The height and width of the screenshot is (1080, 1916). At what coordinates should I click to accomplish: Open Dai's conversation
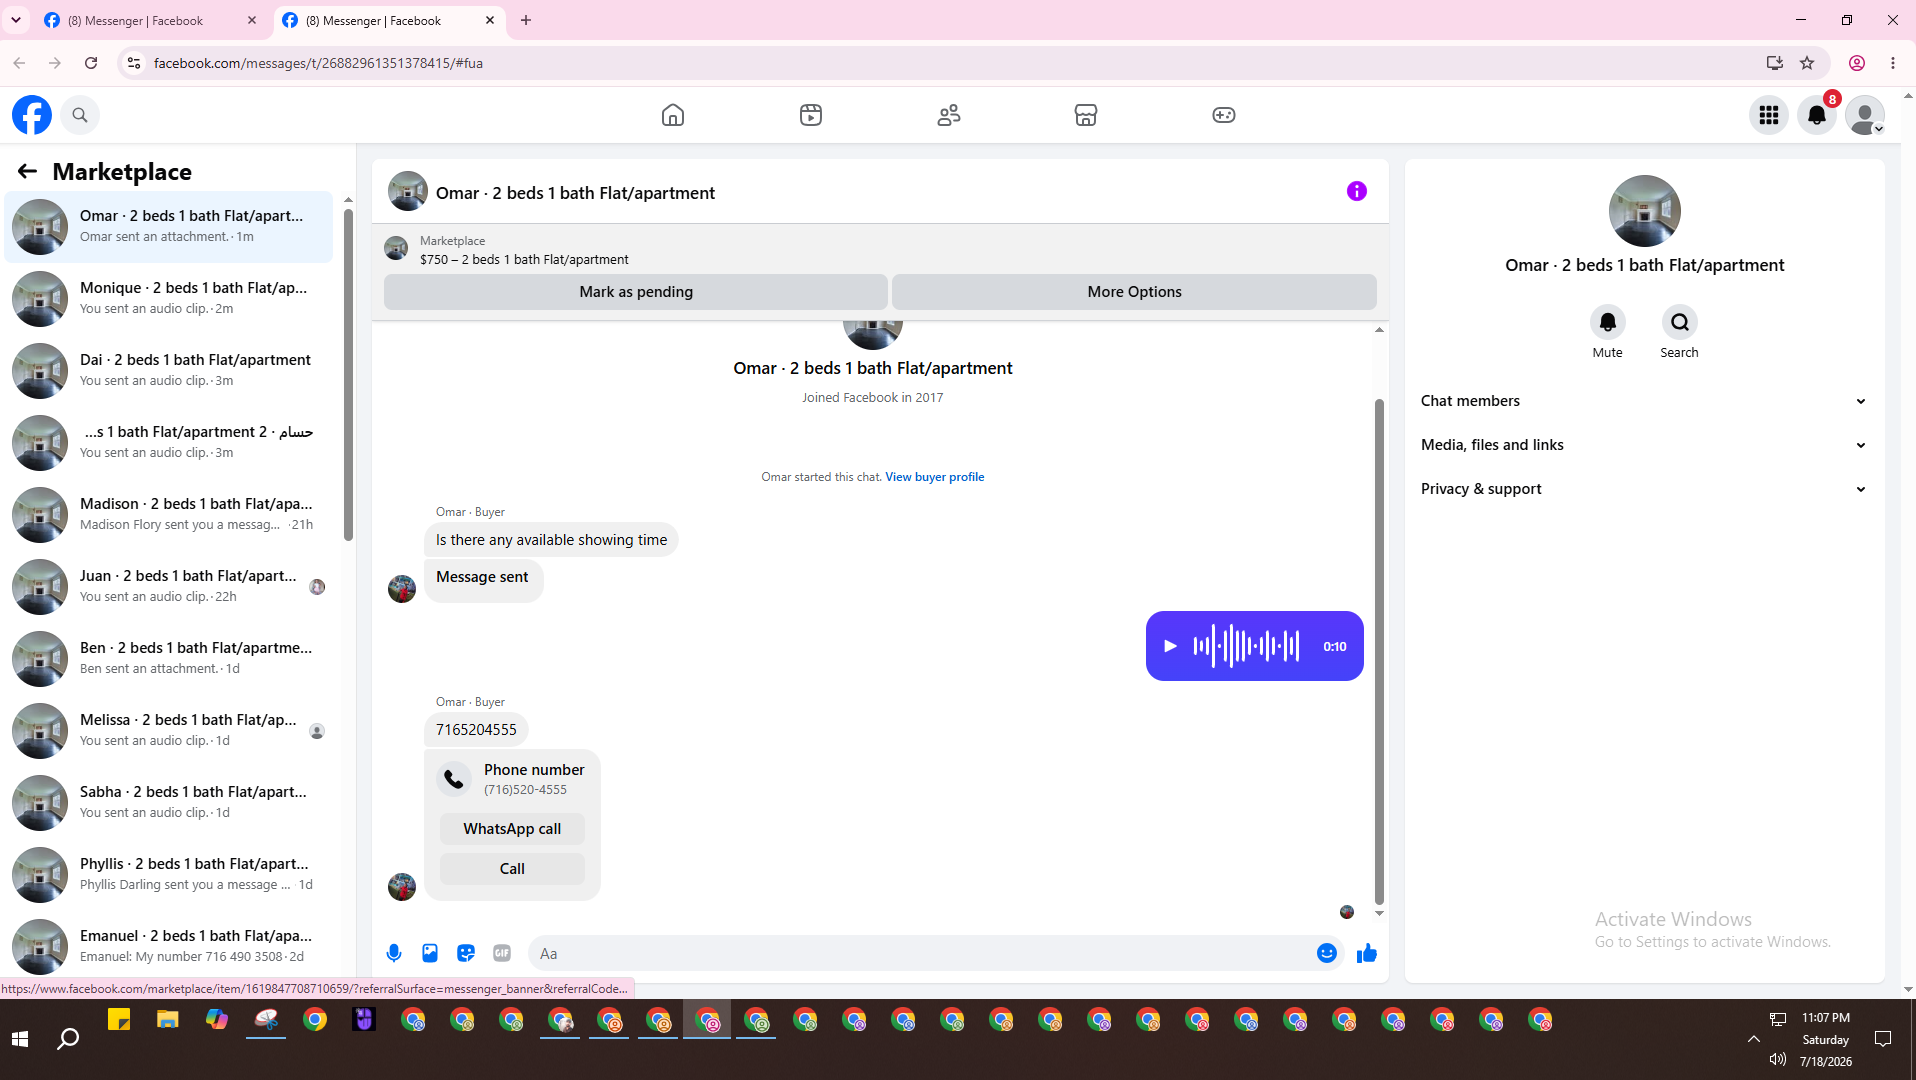169,371
